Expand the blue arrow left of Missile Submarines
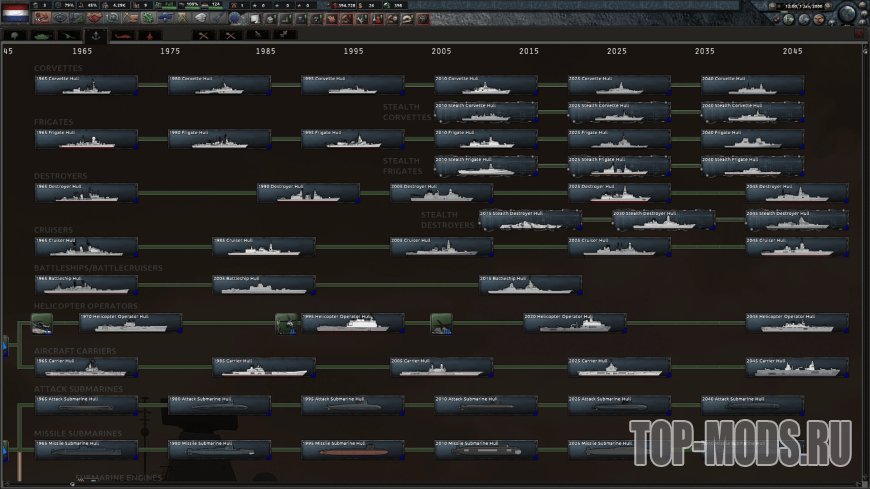 [4, 448]
